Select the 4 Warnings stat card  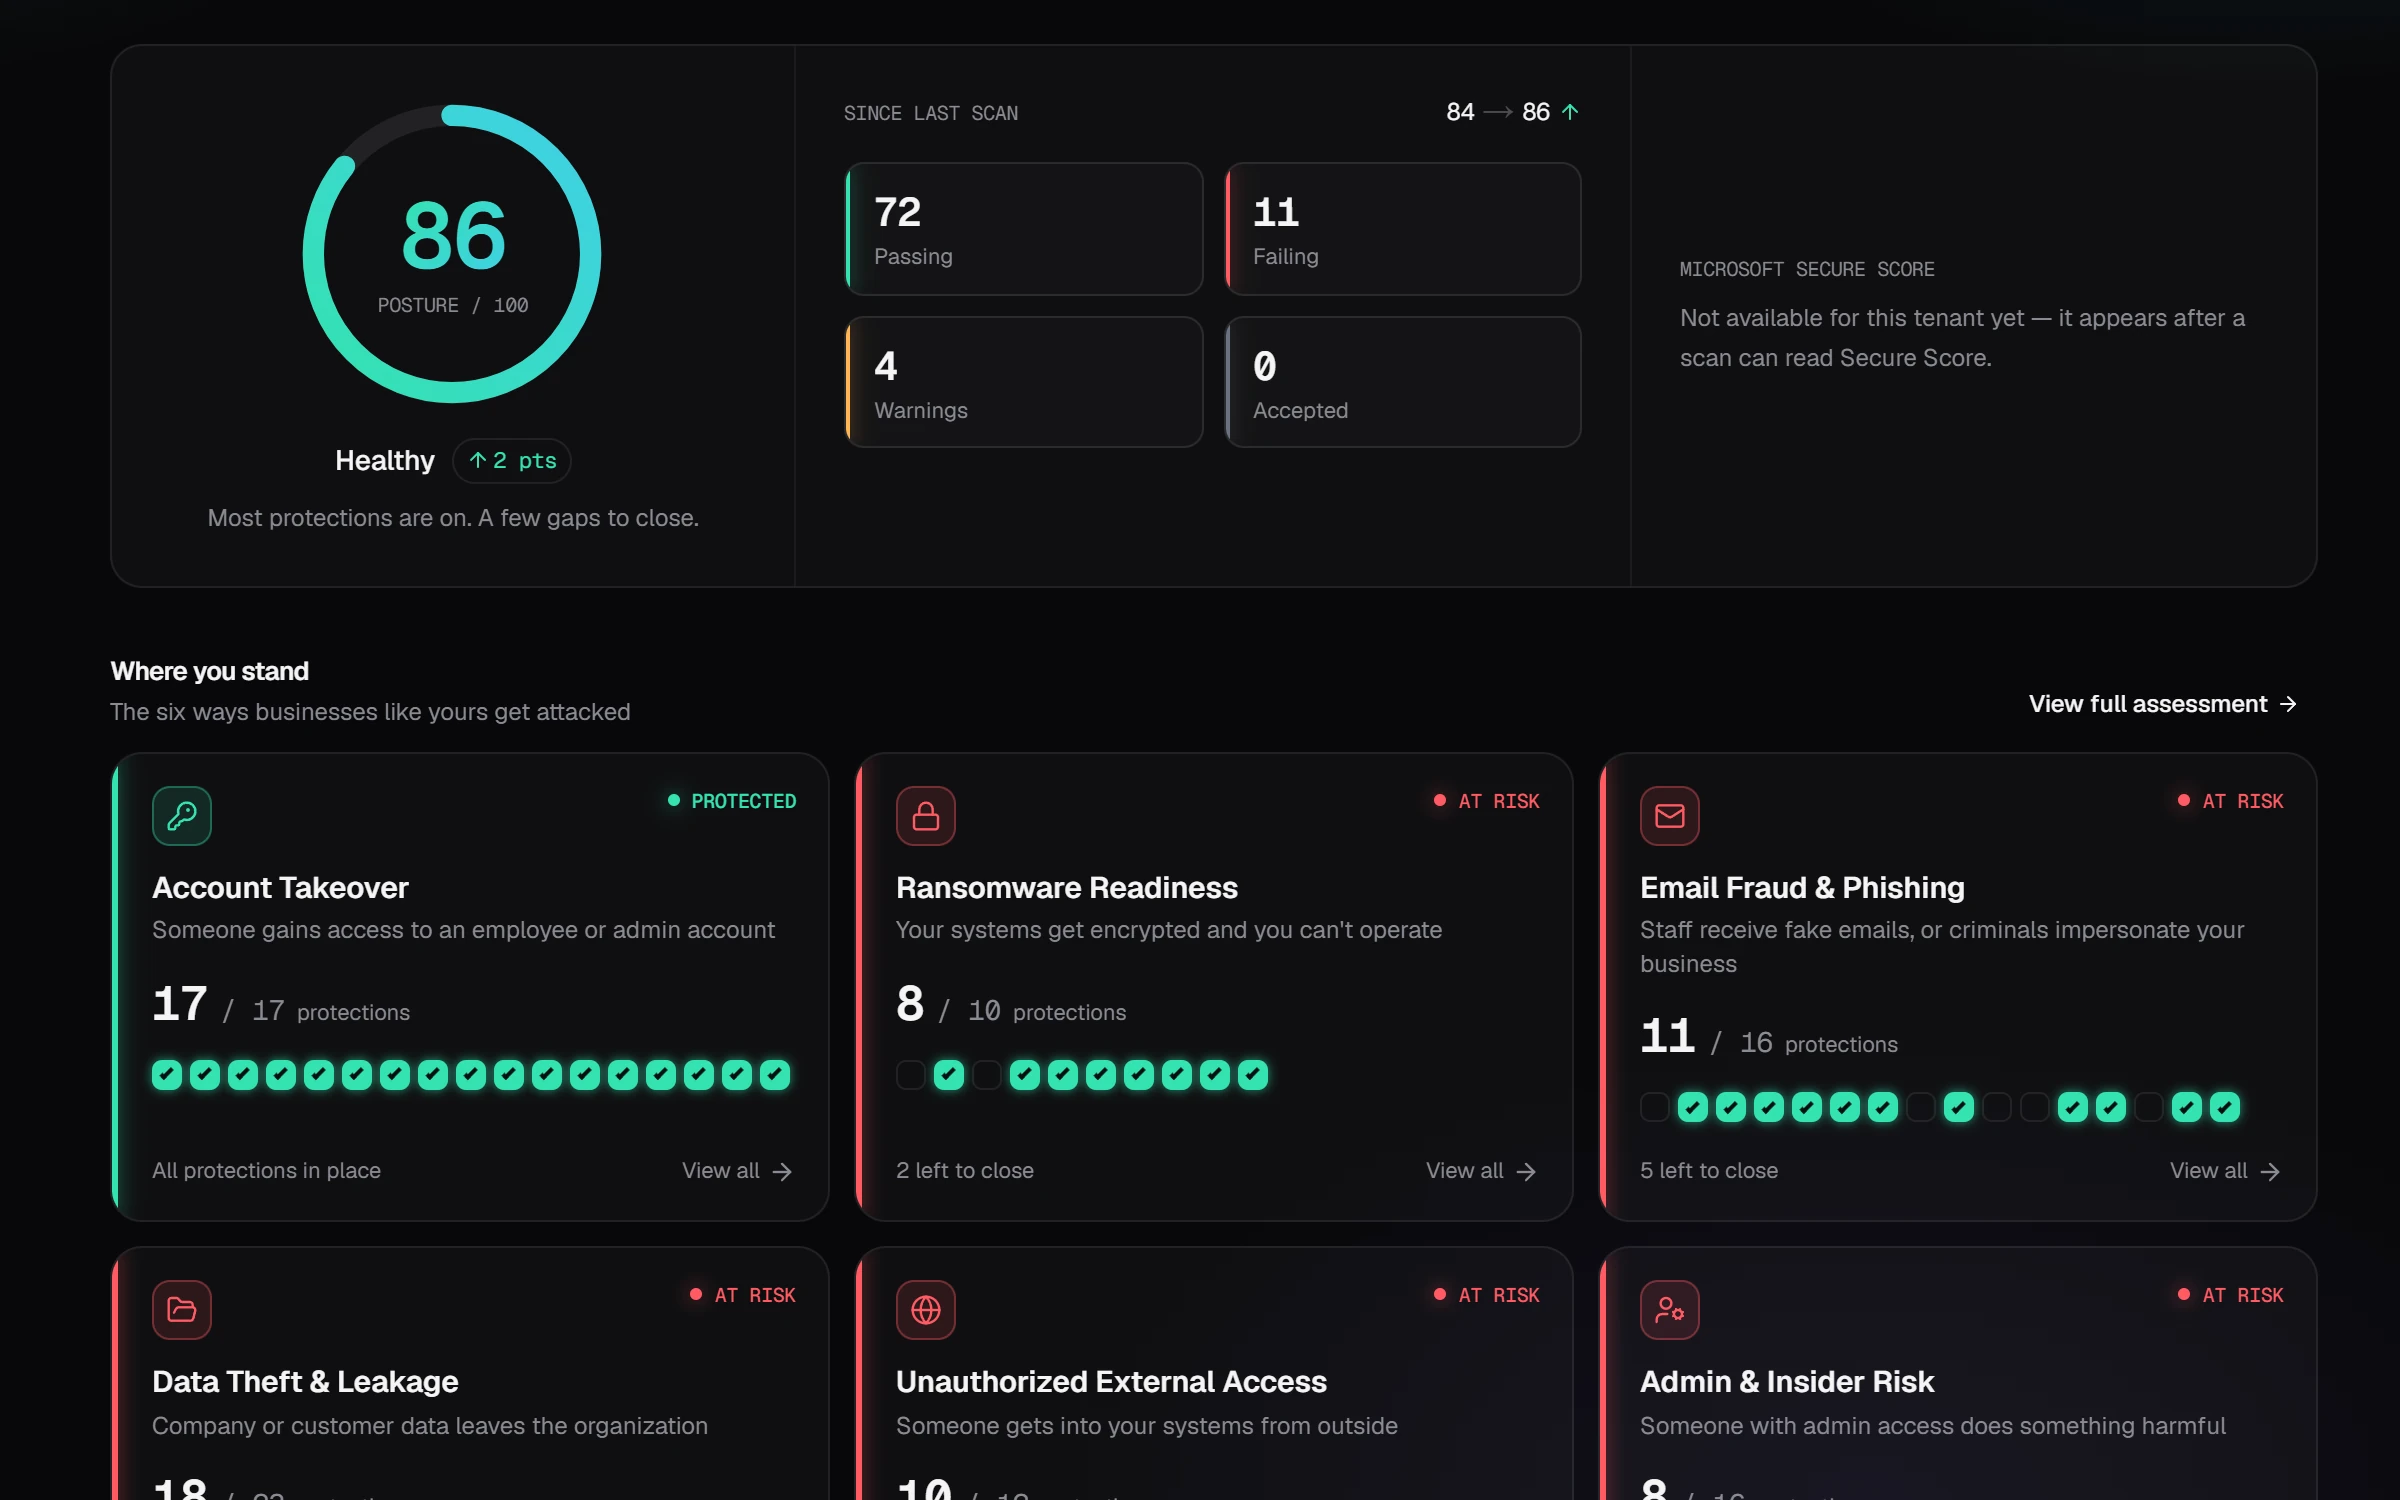(1024, 382)
